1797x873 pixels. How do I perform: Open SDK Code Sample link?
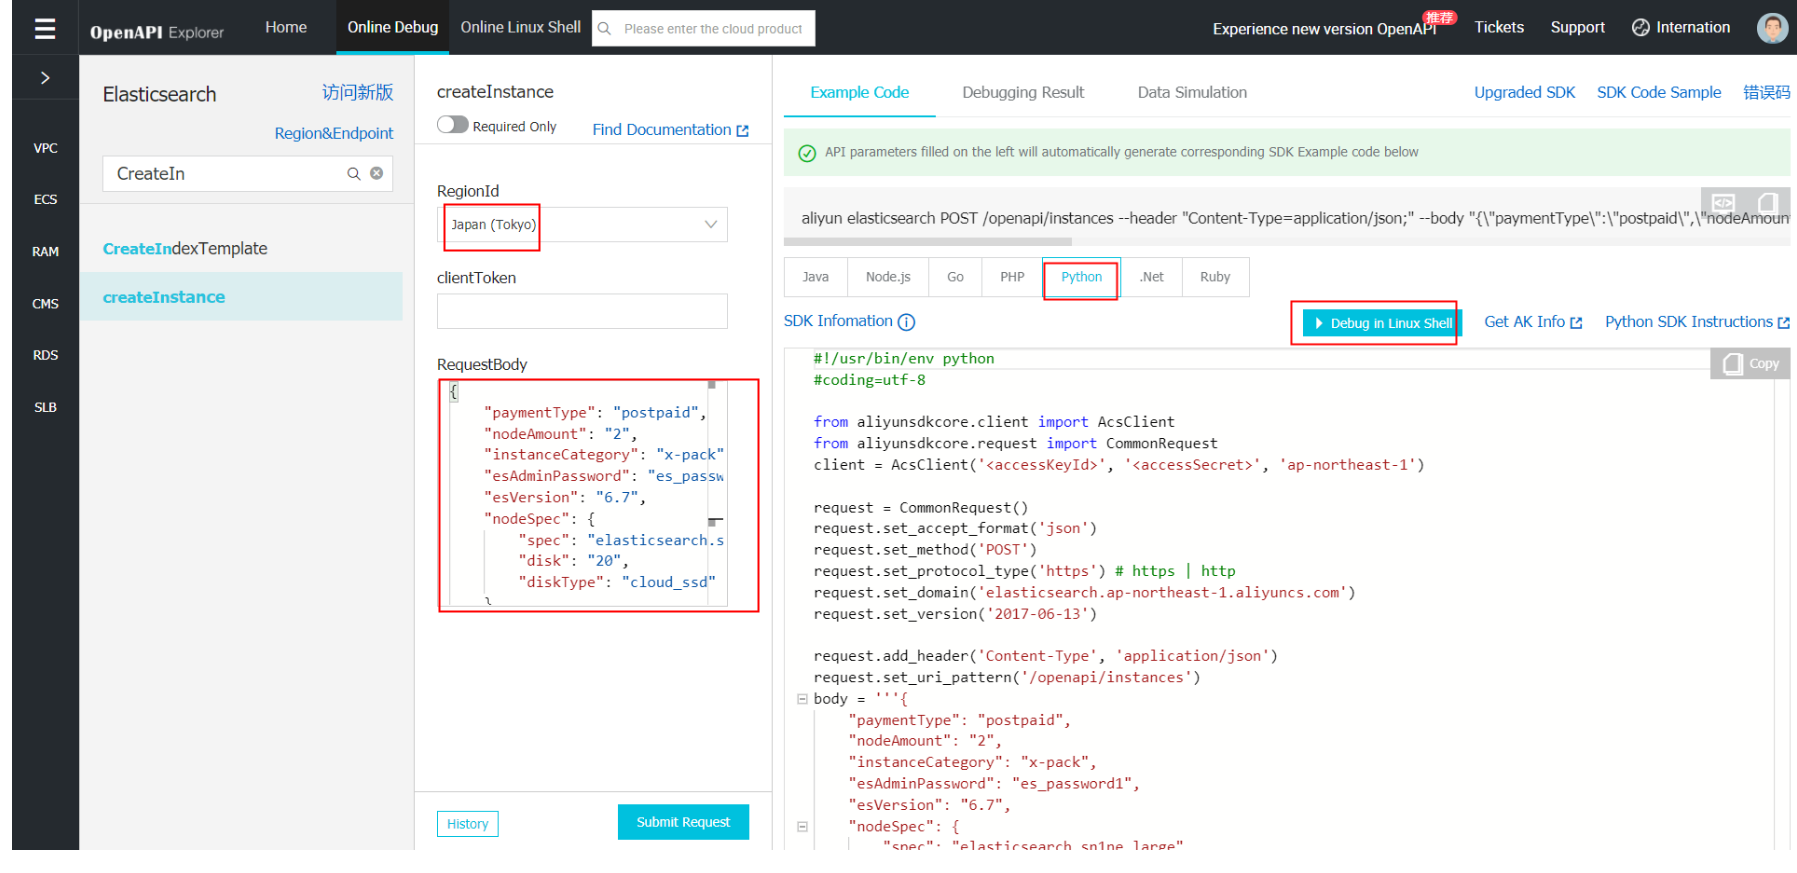[1659, 93]
